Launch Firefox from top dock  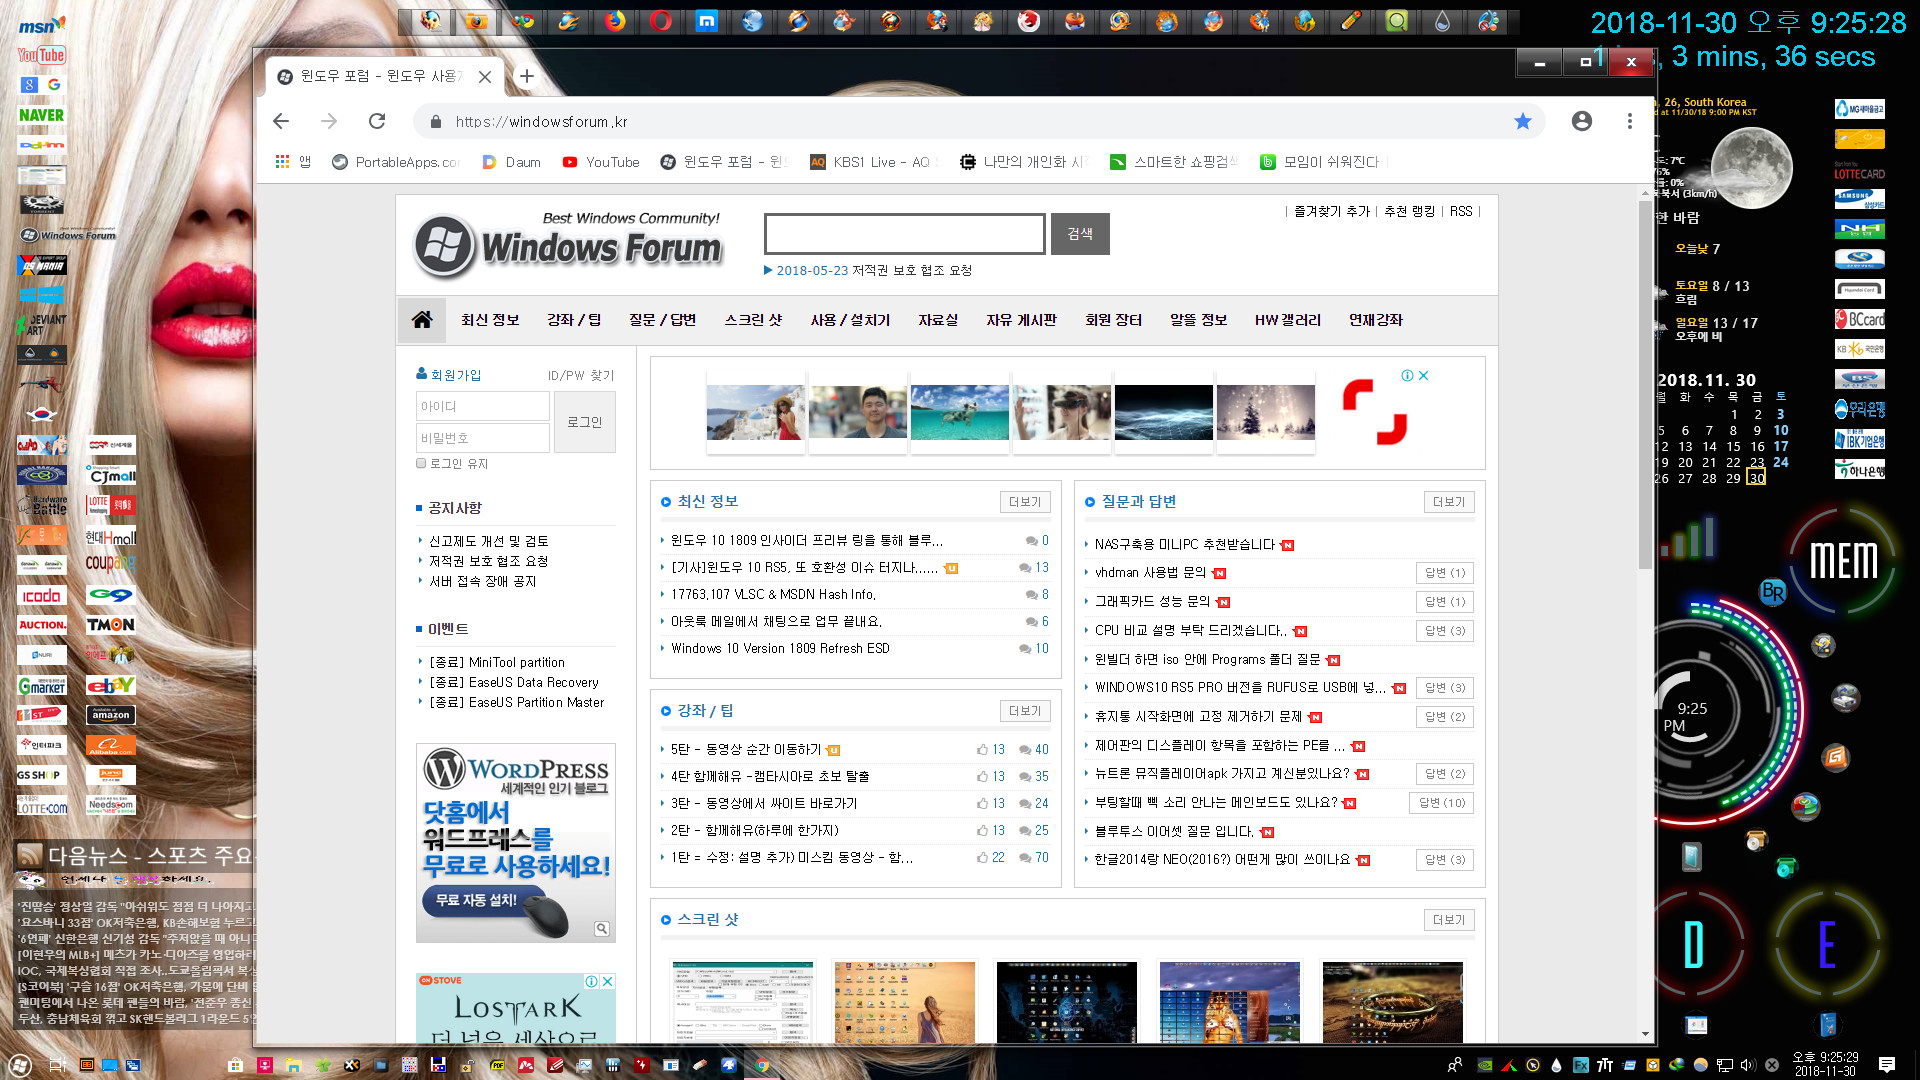[x=615, y=21]
